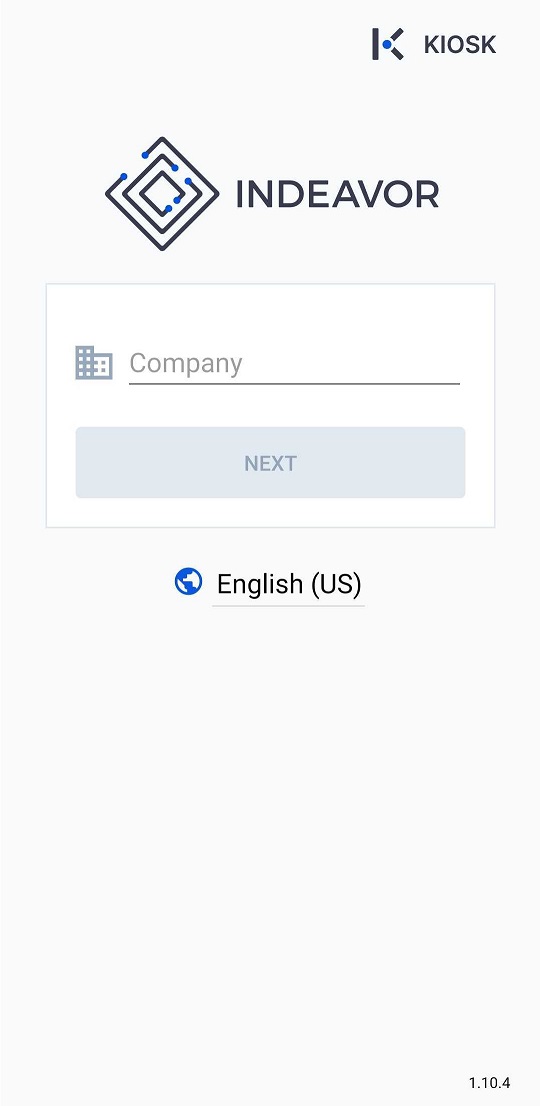Tap the blue globe language icon

[x=188, y=583]
